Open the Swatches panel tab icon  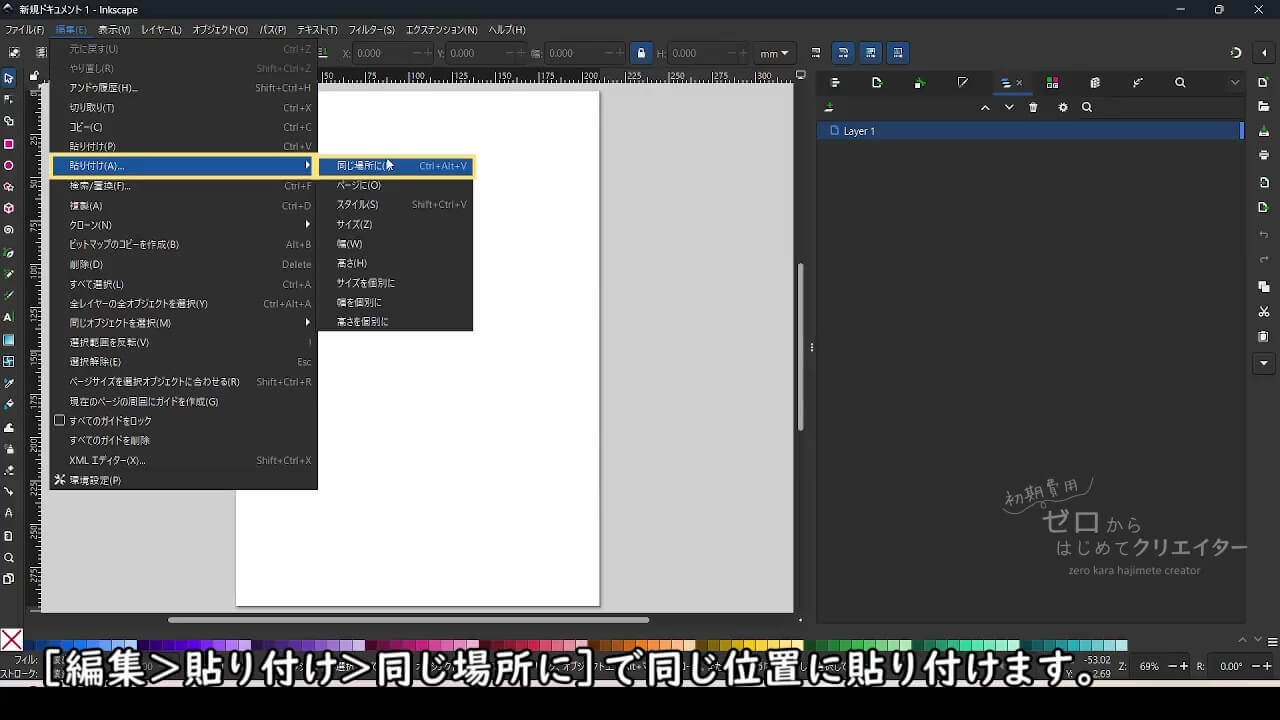(x=1052, y=83)
